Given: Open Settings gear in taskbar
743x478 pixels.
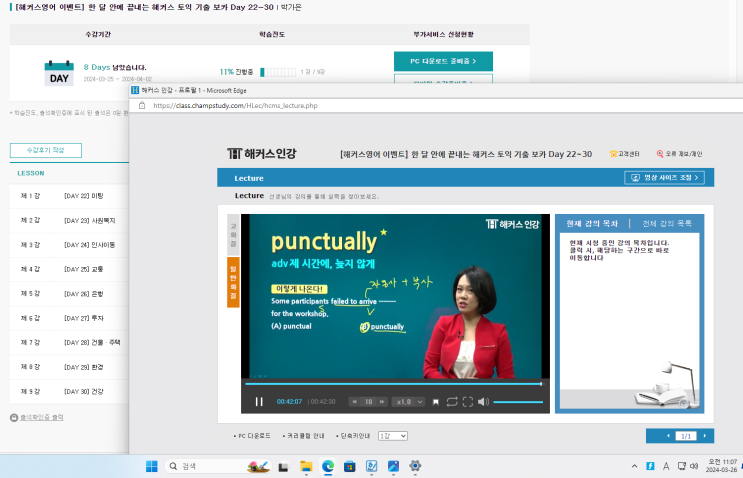Looking at the screenshot, I should [415, 467].
